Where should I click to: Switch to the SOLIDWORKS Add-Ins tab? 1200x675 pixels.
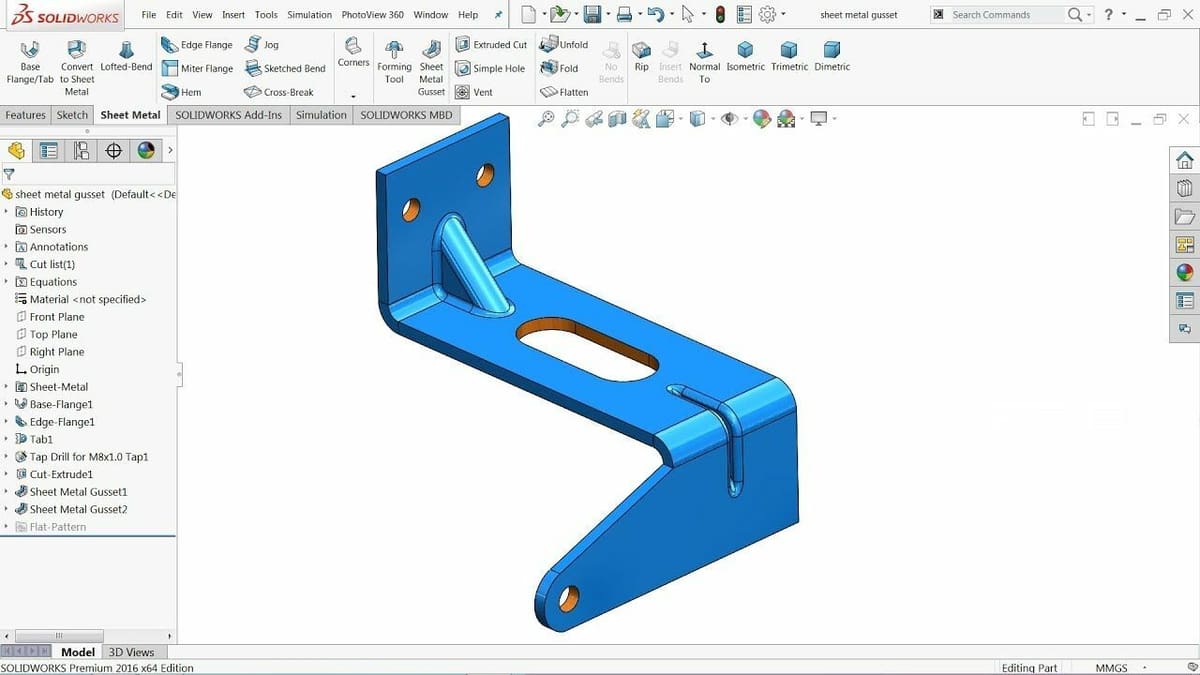click(x=228, y=115)
